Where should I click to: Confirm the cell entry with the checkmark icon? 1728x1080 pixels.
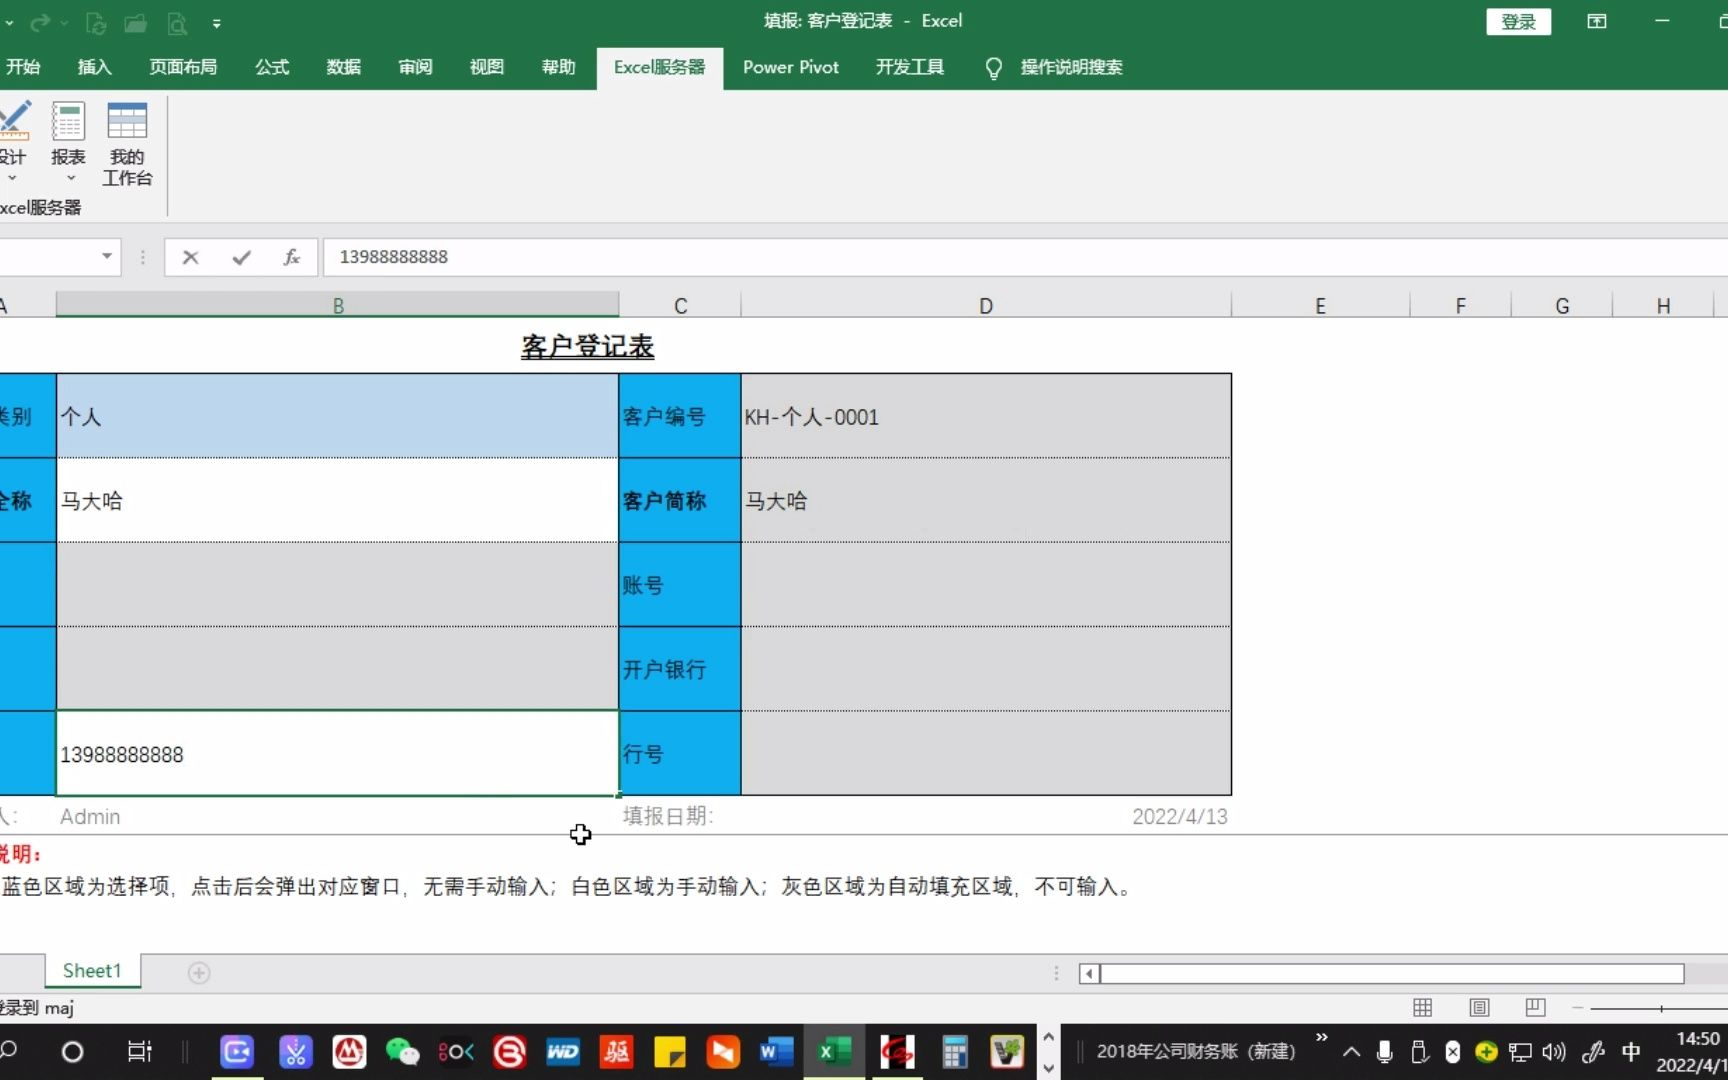(x=240, y=257)
